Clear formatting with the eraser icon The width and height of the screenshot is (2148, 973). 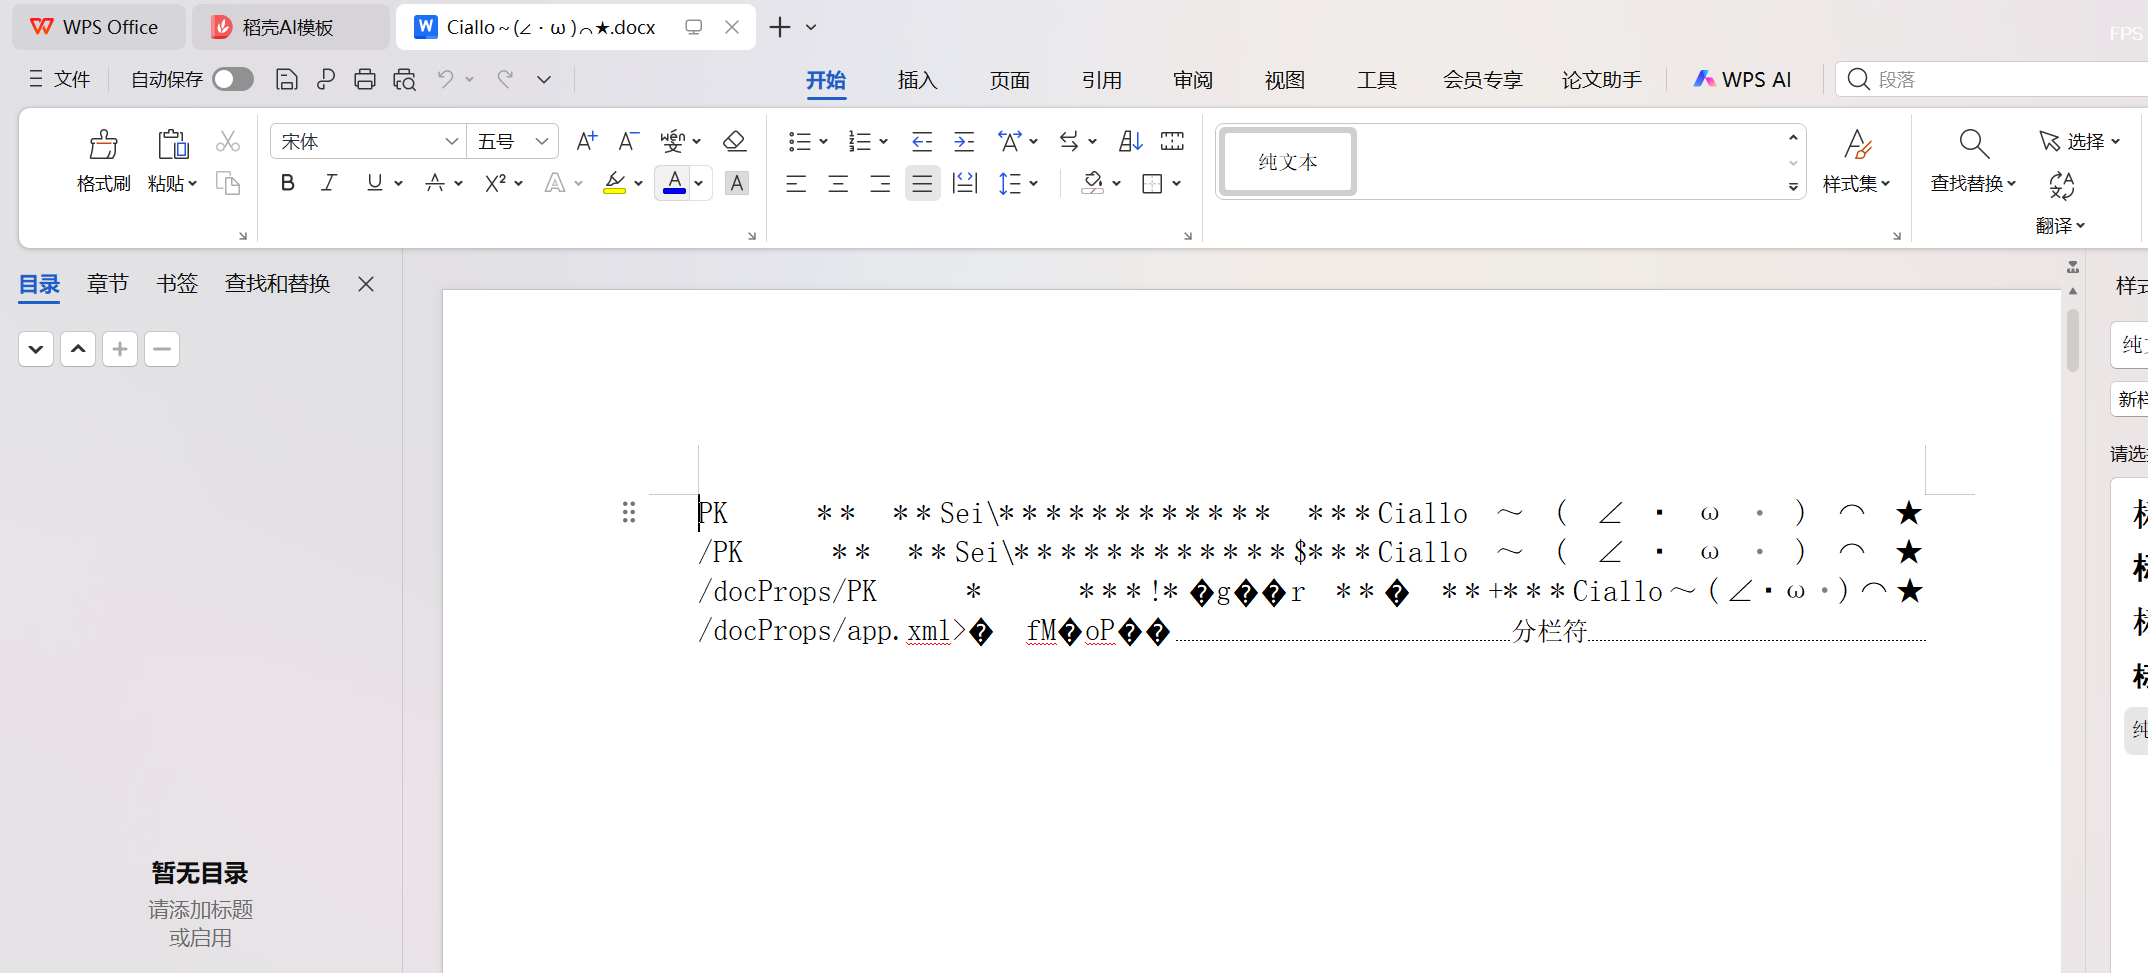734,141
